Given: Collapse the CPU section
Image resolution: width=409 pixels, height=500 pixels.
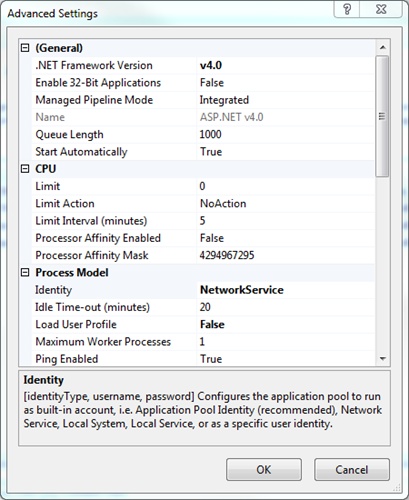Looking at the screenshot, I should [x=25, y=169].
